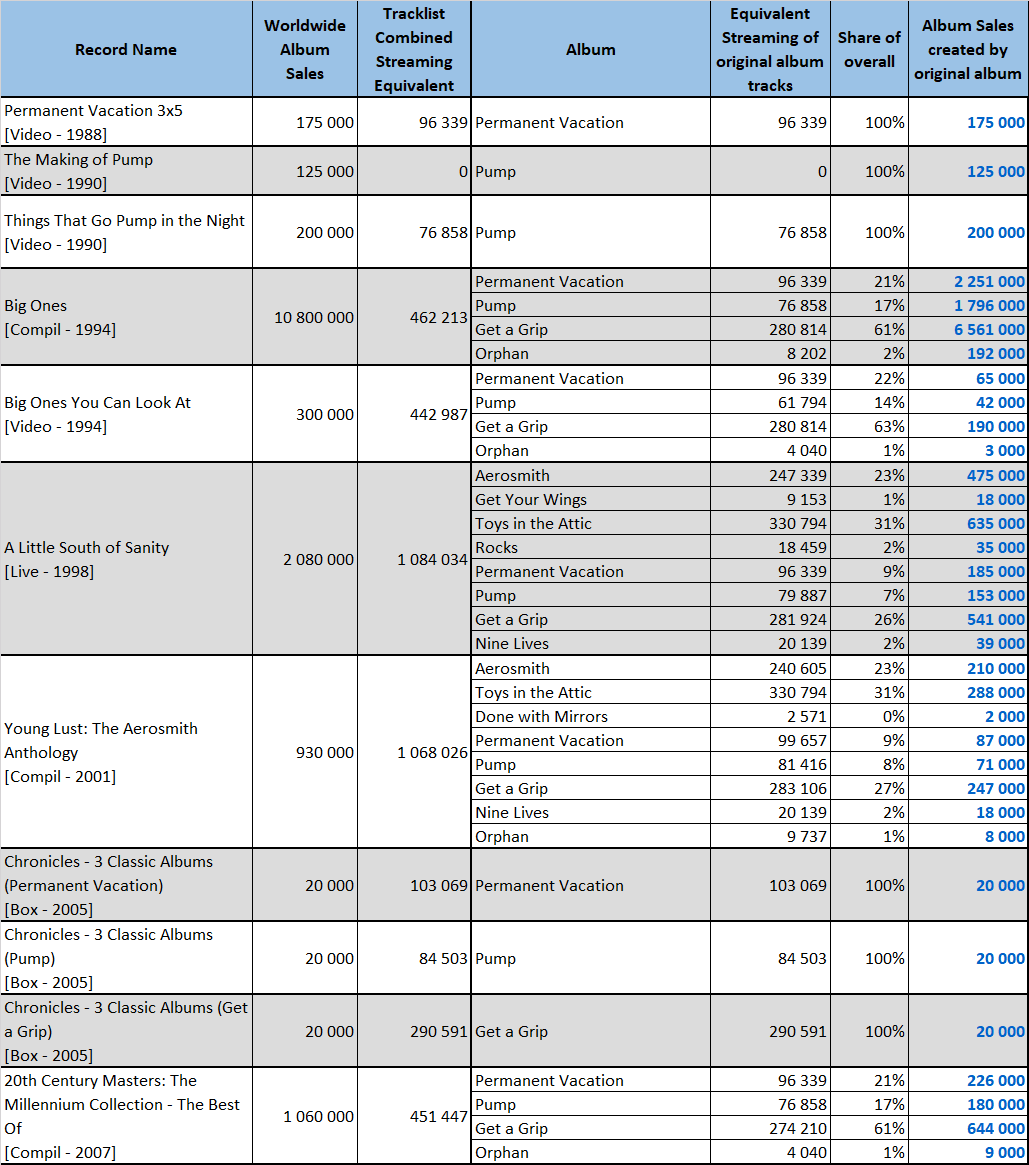This screenshot has height=1165, width=1029.
Task: Select the 288 000 album sales value
Action: click(x=996, y=692)
